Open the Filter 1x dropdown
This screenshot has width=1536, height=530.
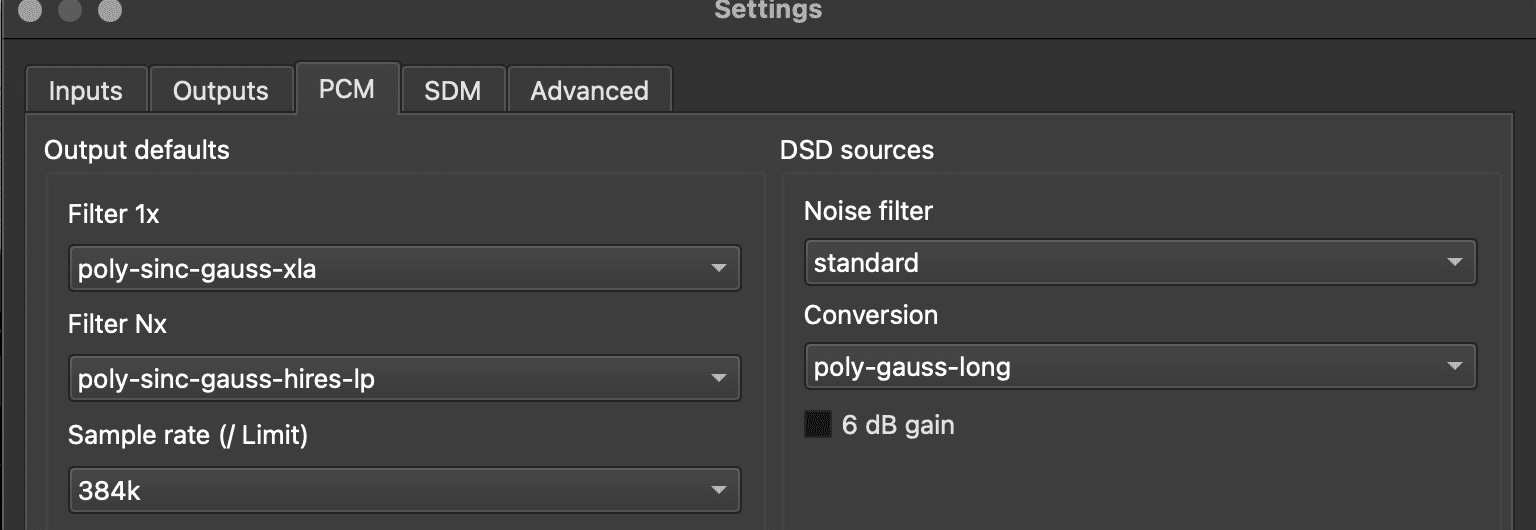[404, 269]
